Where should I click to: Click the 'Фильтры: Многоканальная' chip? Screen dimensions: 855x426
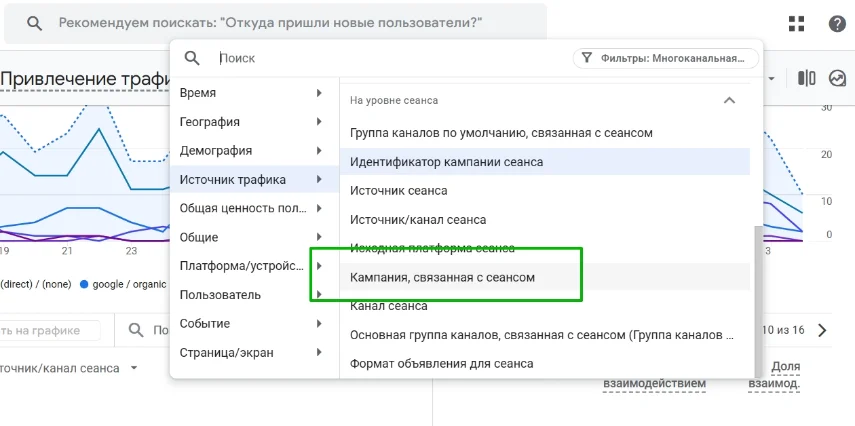point(666,59)
